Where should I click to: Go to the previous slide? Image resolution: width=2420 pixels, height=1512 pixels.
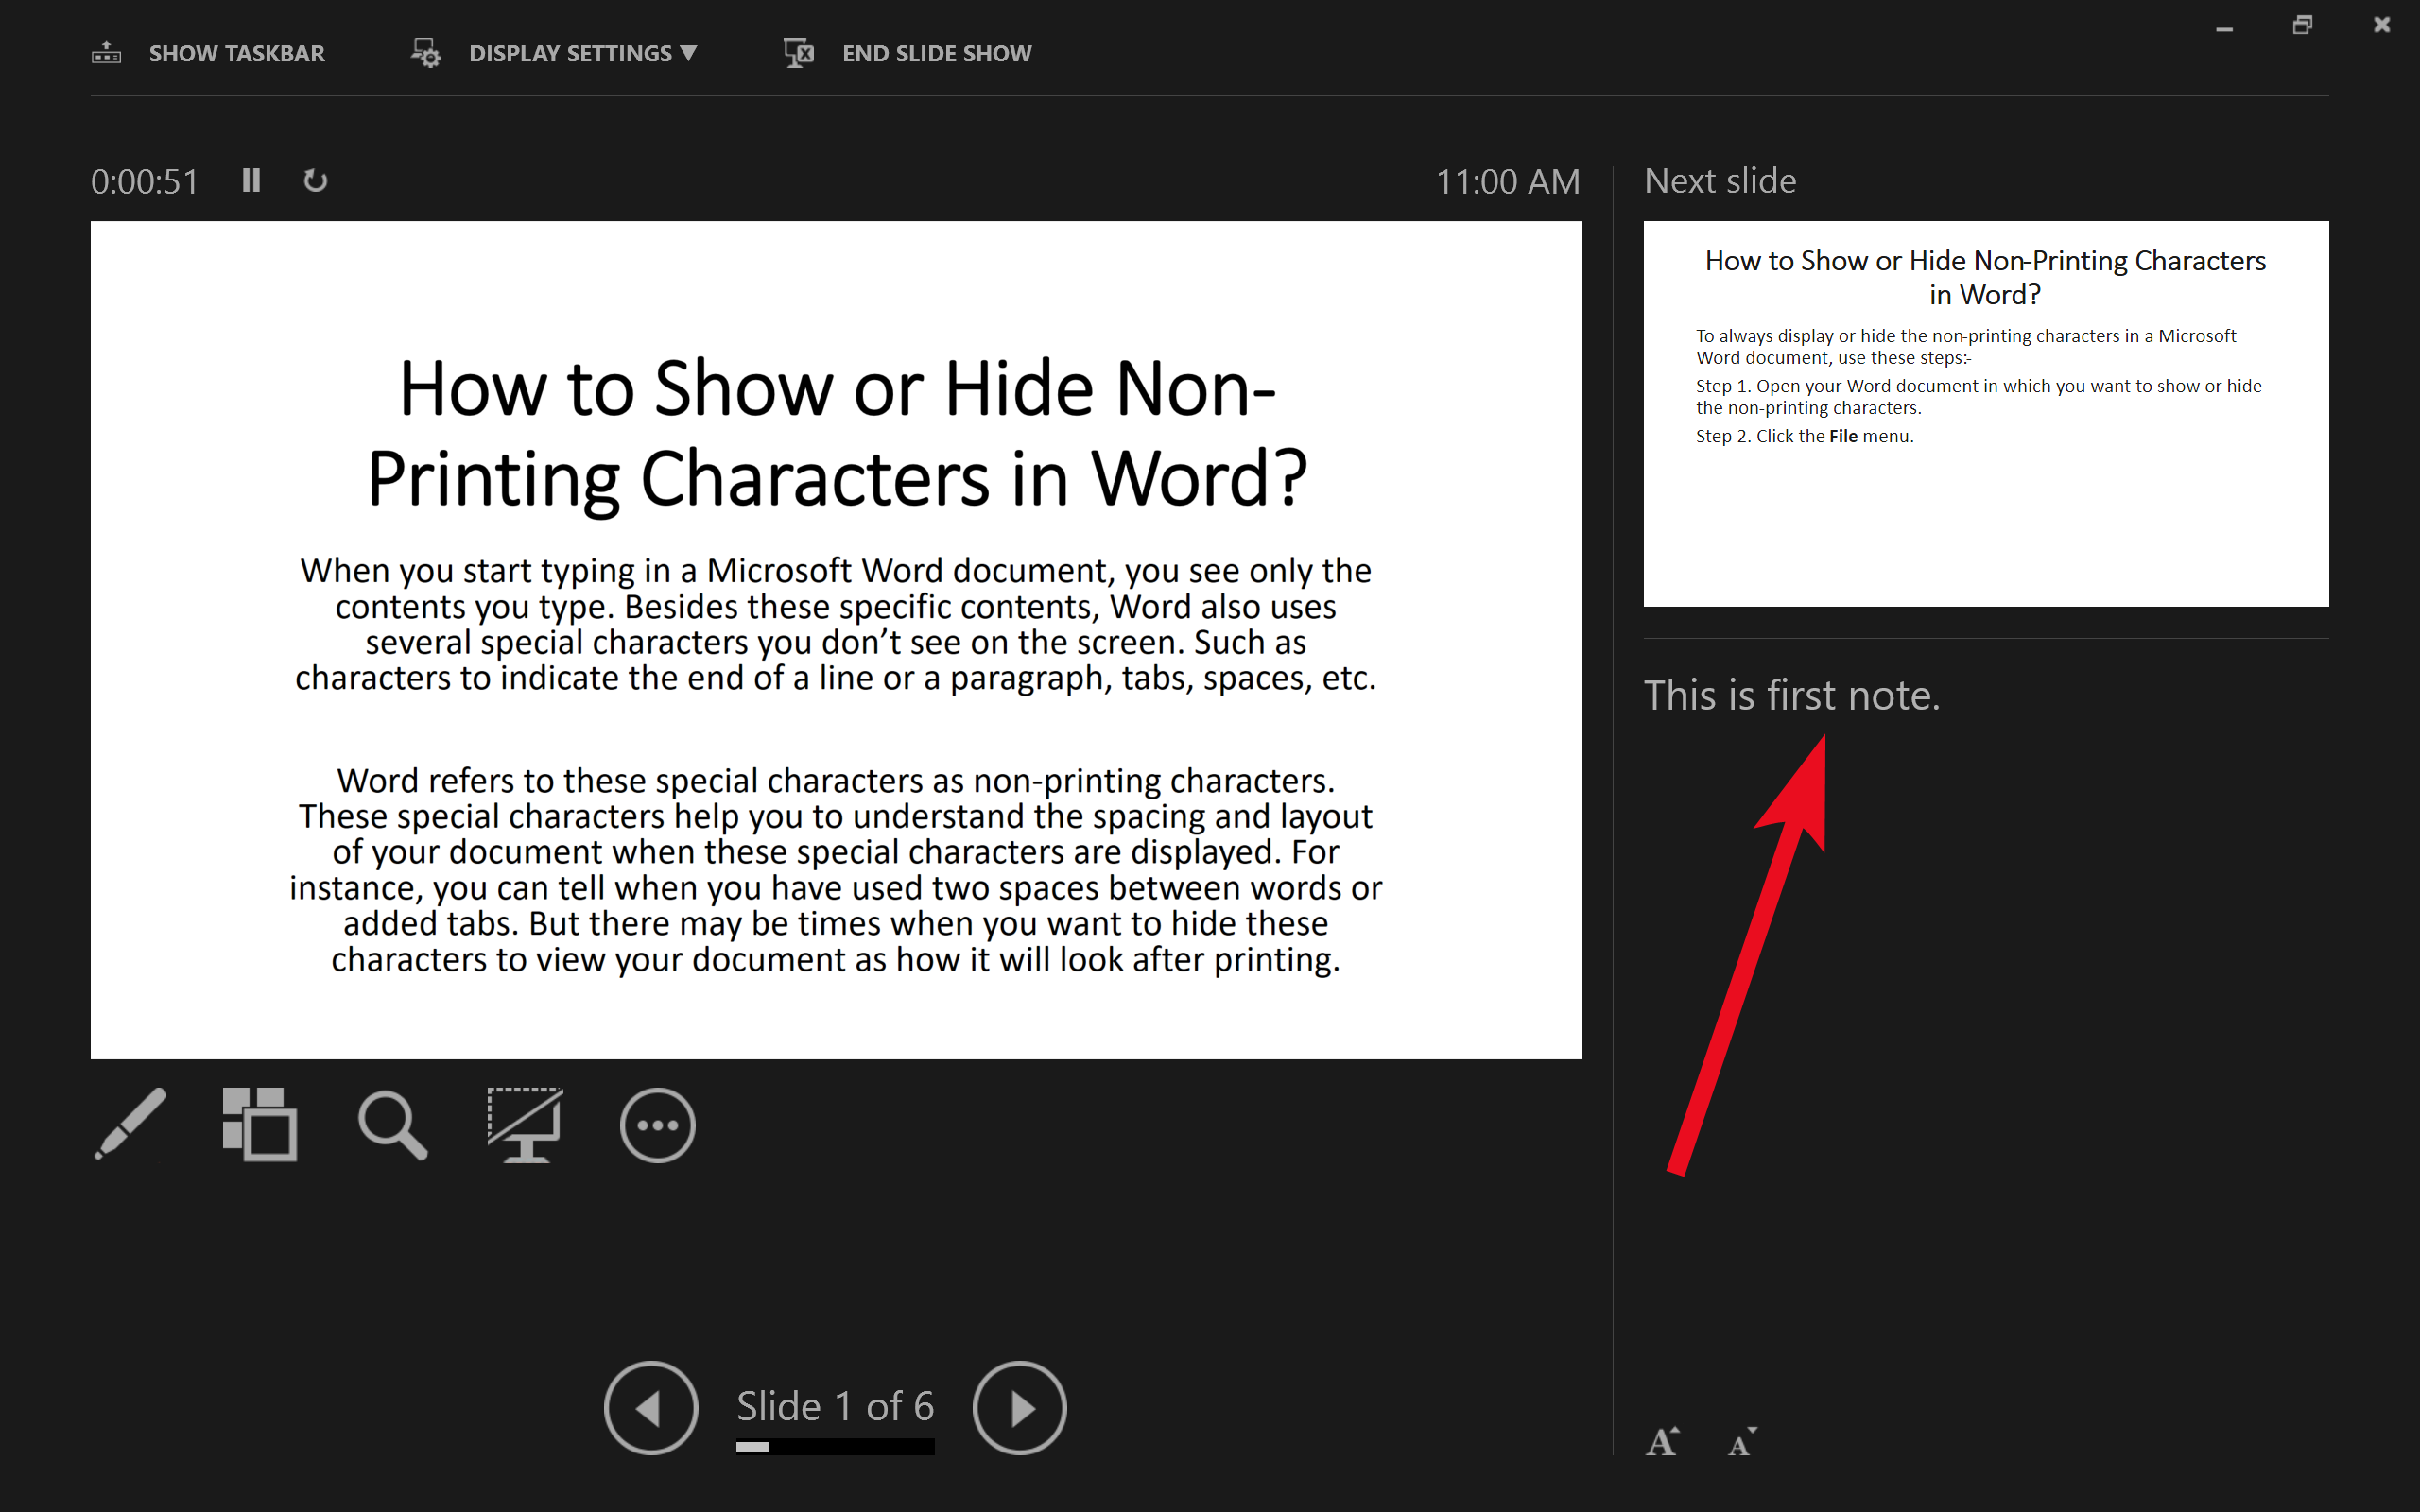click(651, 1407)
